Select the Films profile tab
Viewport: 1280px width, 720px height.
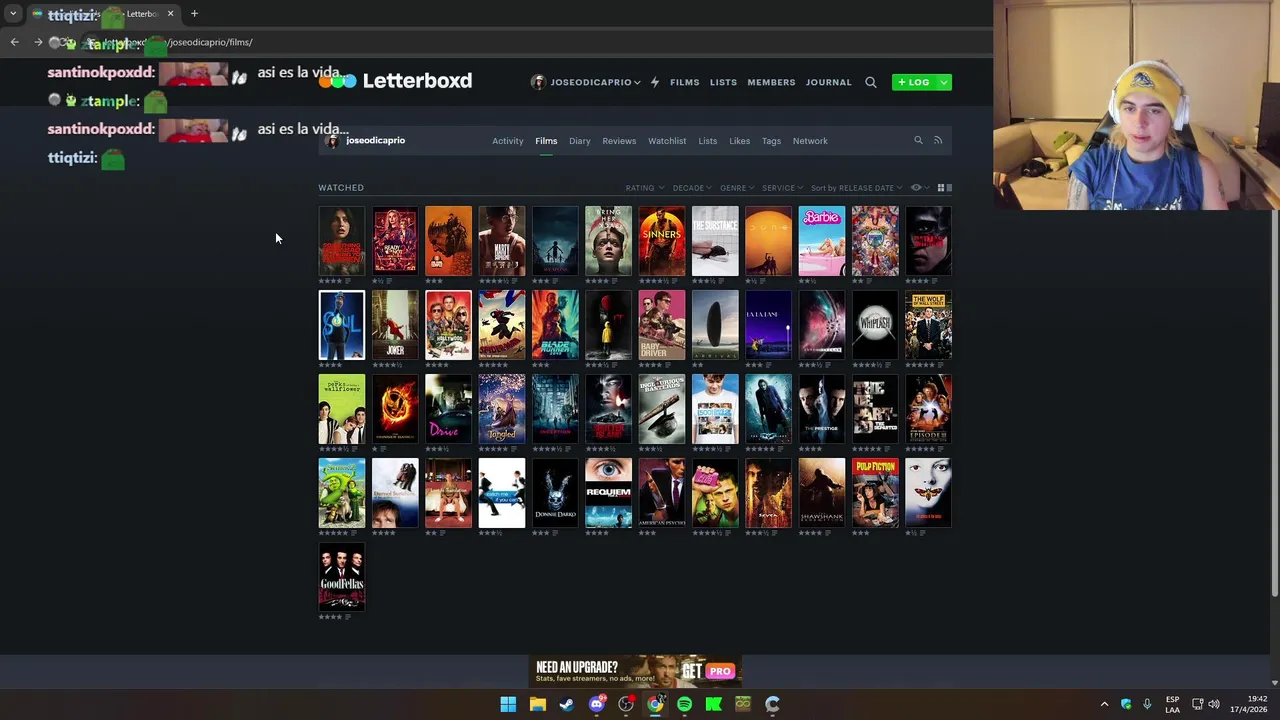click(546, 141)
